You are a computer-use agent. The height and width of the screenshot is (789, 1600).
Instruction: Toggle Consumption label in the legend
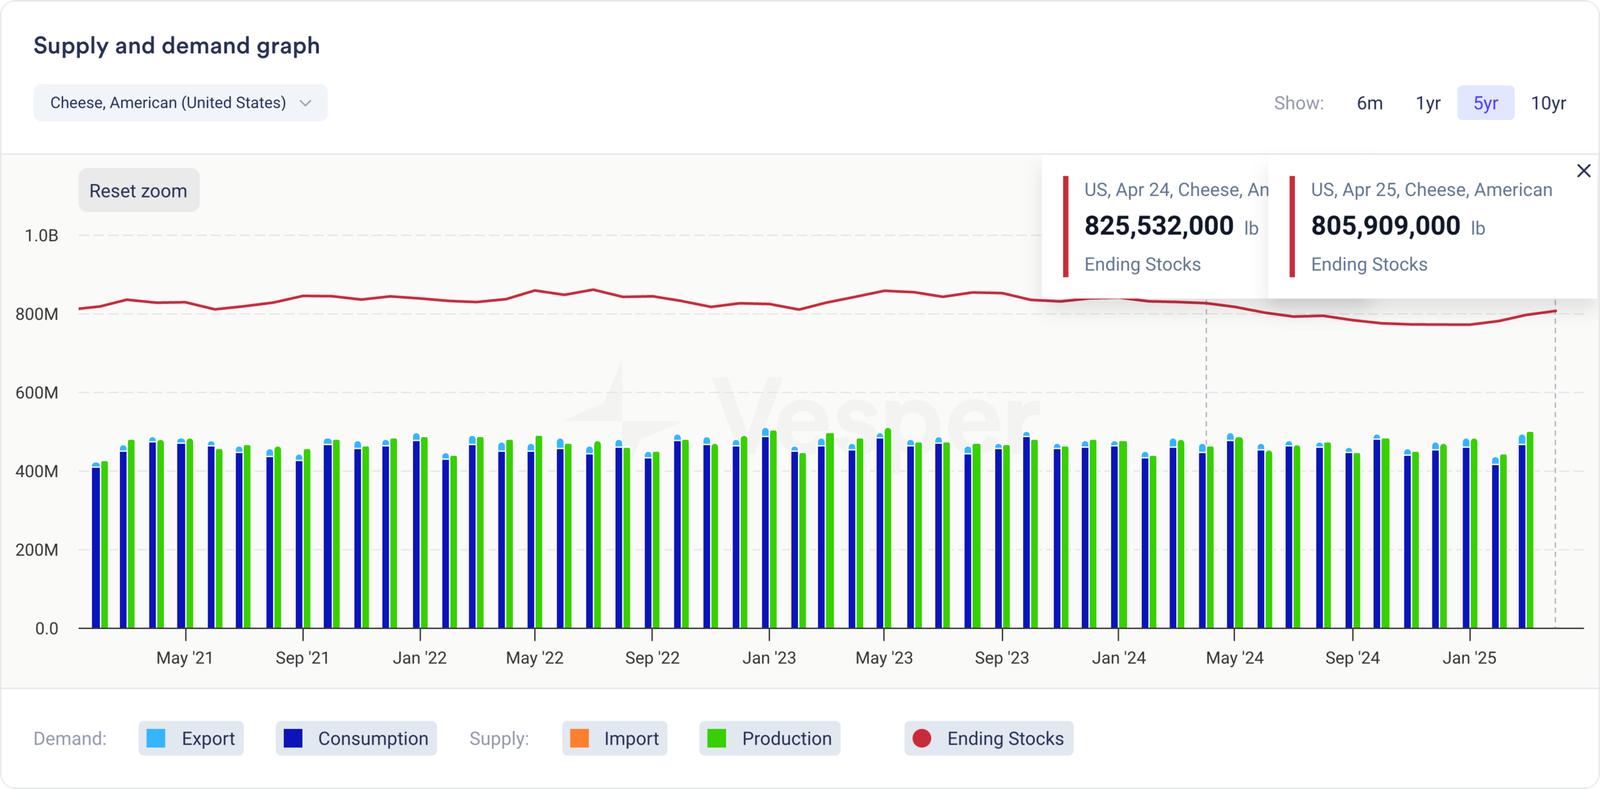pos(372,739)
